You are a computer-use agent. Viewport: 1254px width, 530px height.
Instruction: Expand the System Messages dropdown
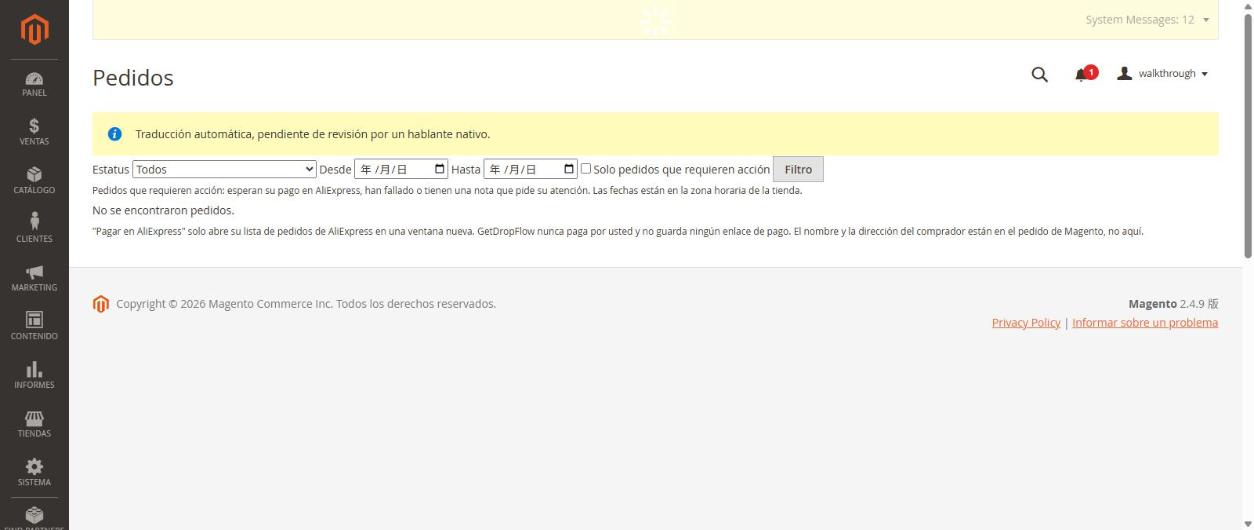[1147, 20]
